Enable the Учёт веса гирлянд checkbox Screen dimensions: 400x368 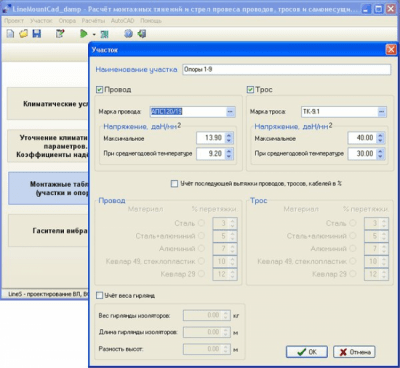pyautogui.click(x=99, y=295)
